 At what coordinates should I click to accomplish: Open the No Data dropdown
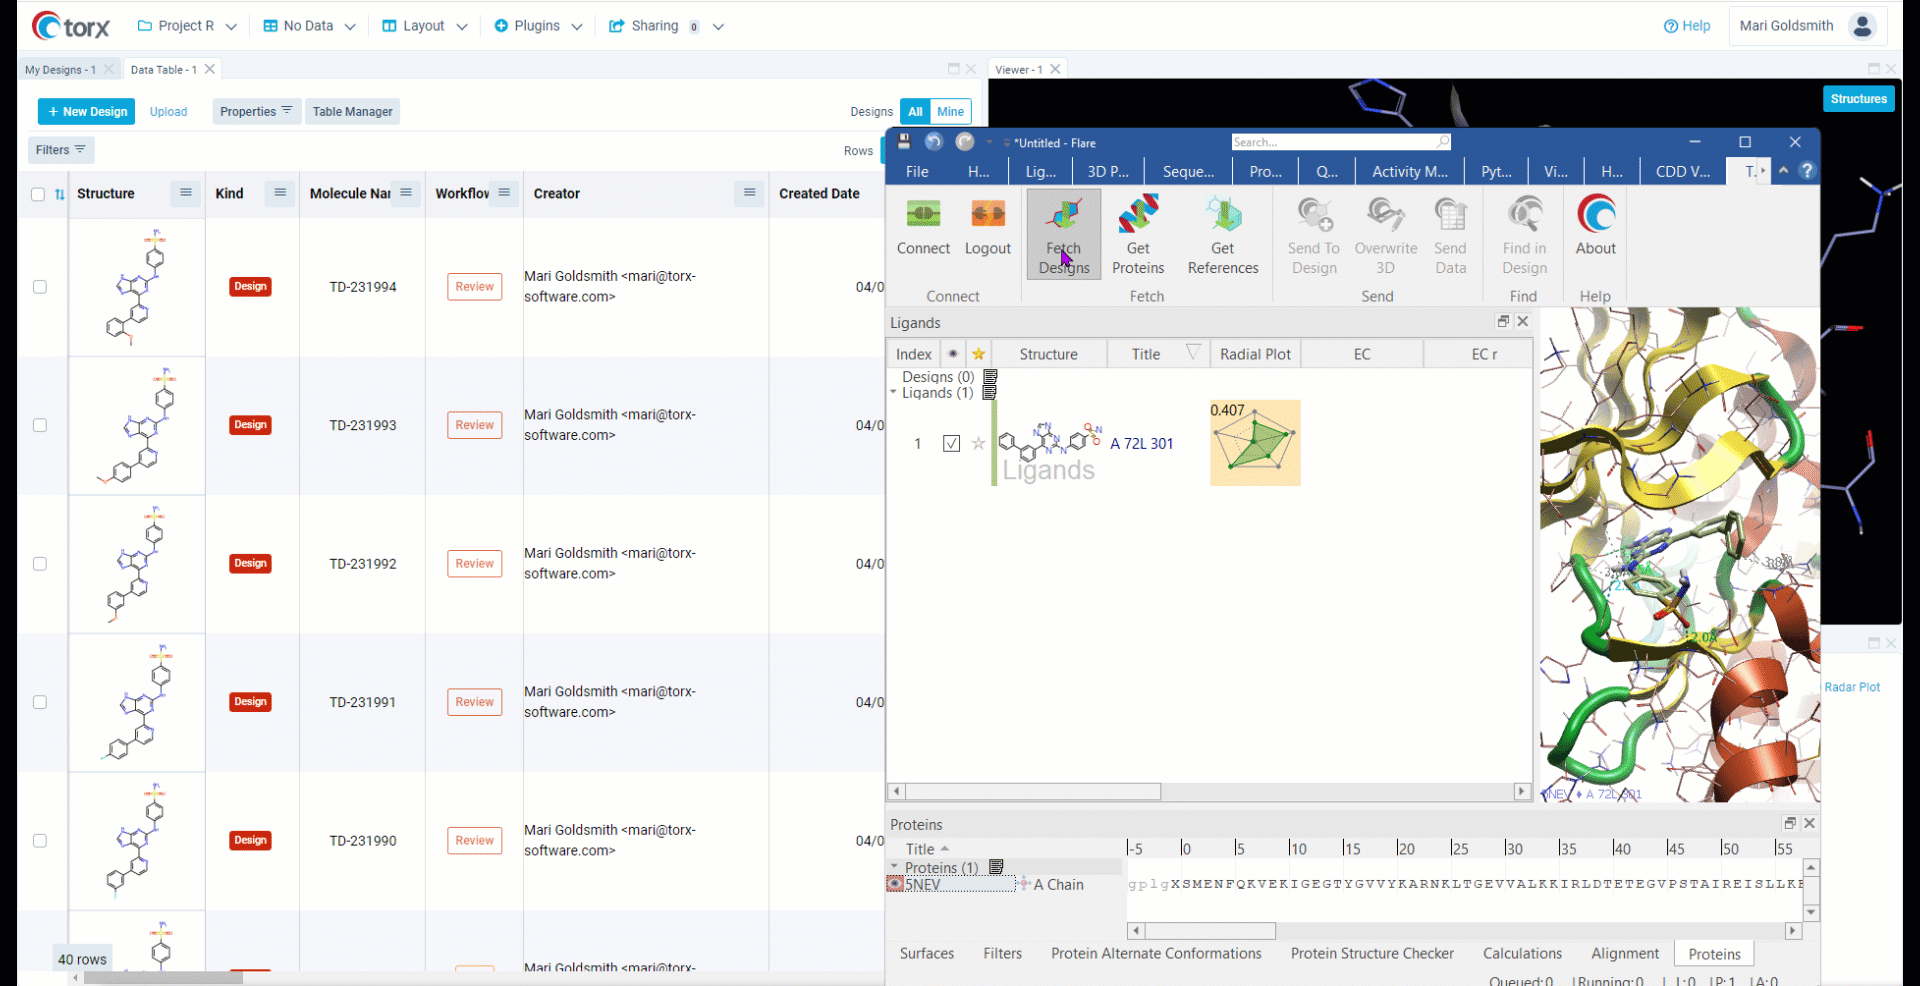point(309,26)
